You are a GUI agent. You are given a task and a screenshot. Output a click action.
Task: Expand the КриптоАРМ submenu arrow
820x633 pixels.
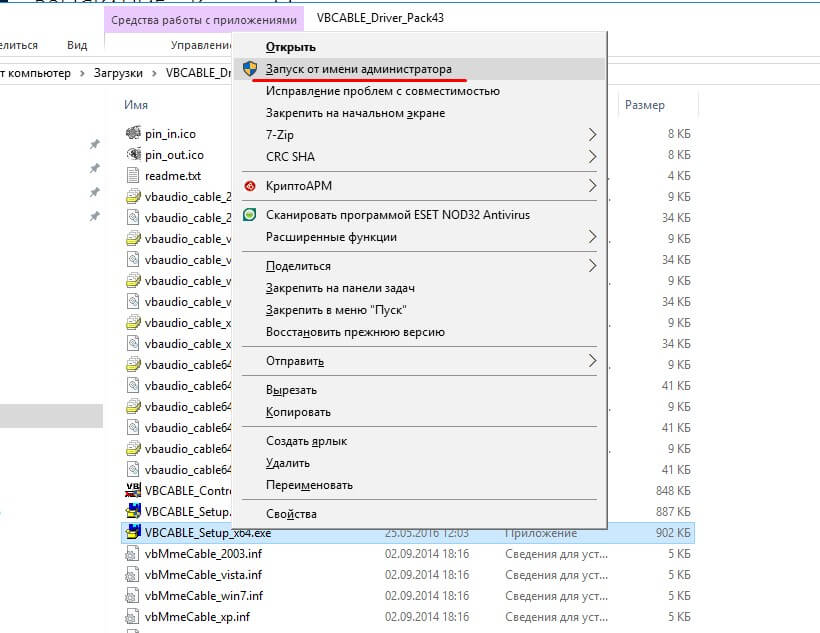(x=592, y=186)
